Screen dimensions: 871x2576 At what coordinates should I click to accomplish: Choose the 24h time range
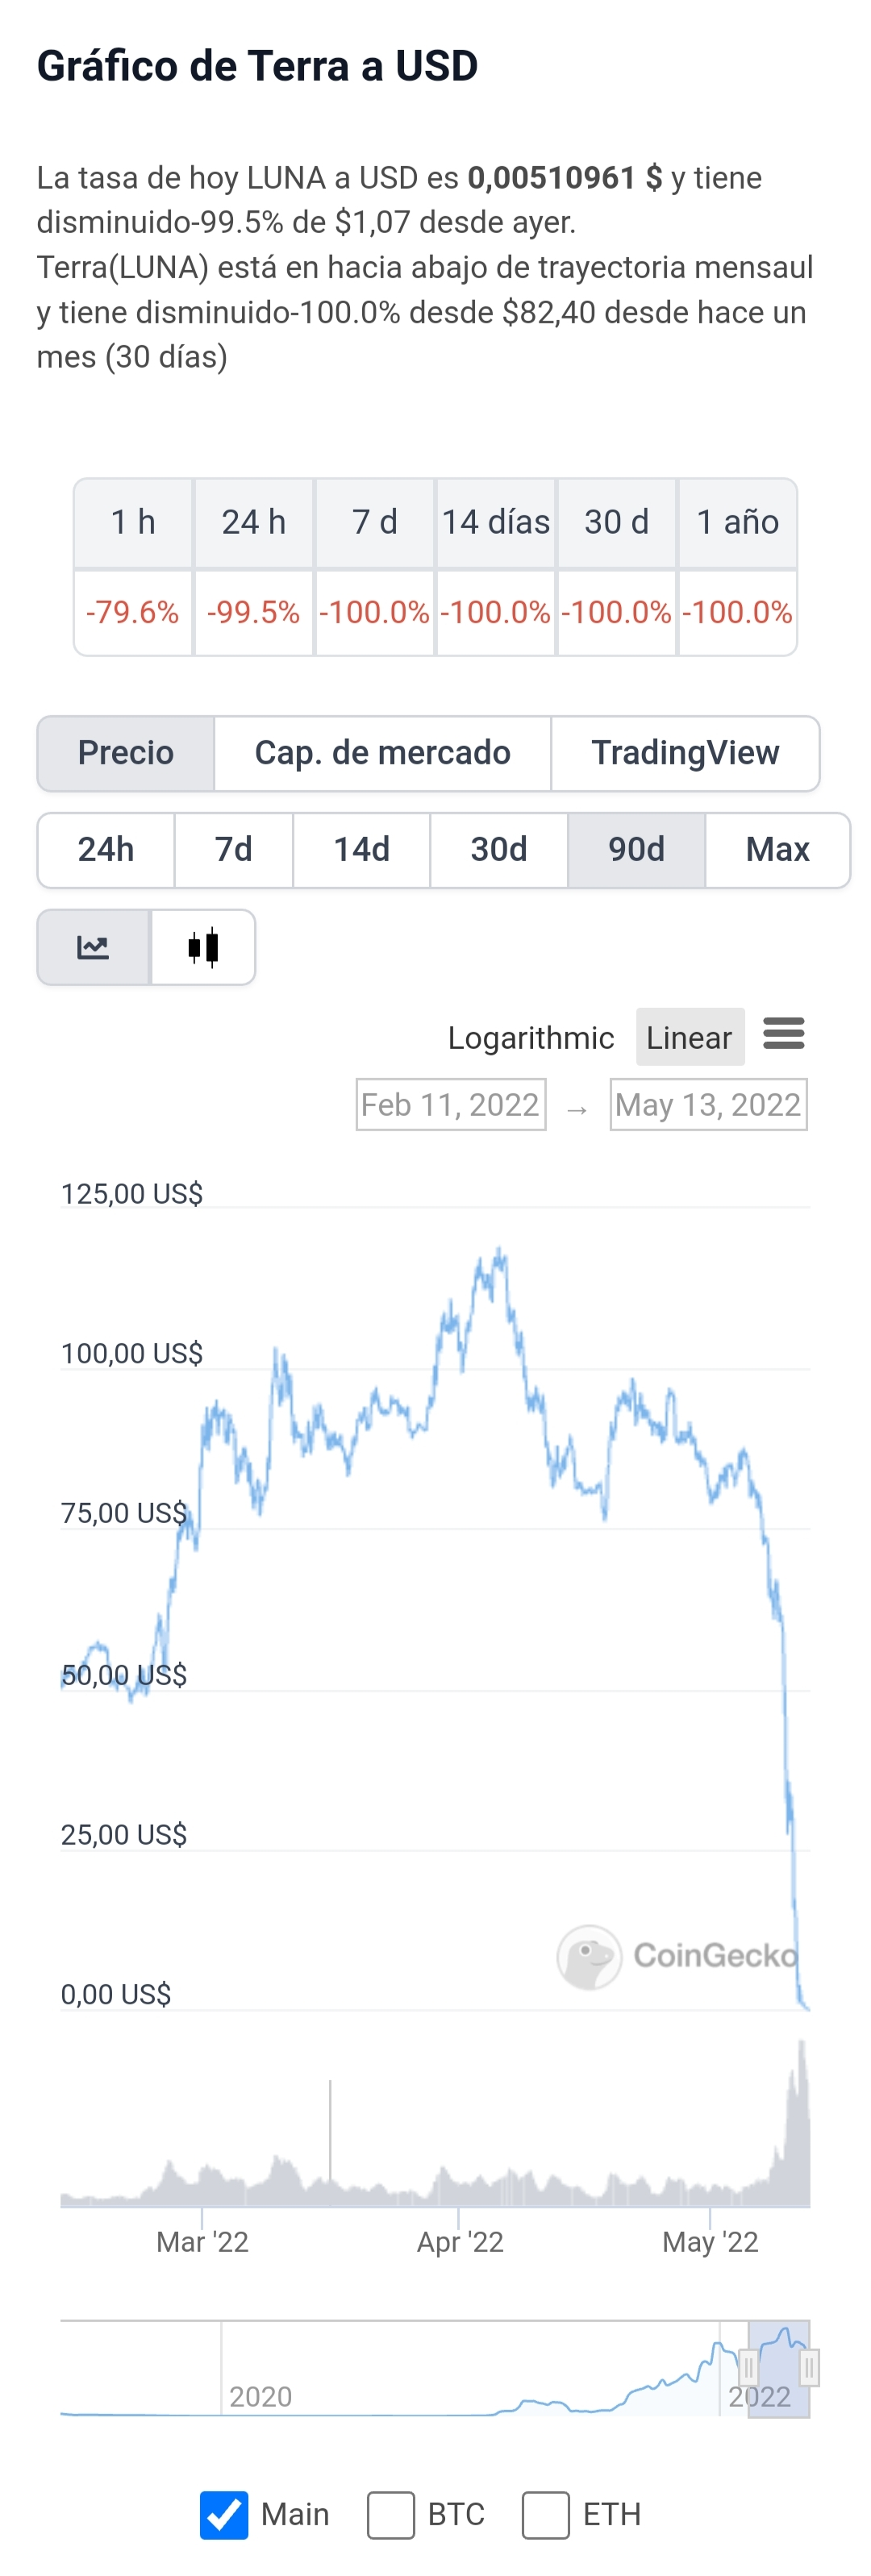click(106, 850)
